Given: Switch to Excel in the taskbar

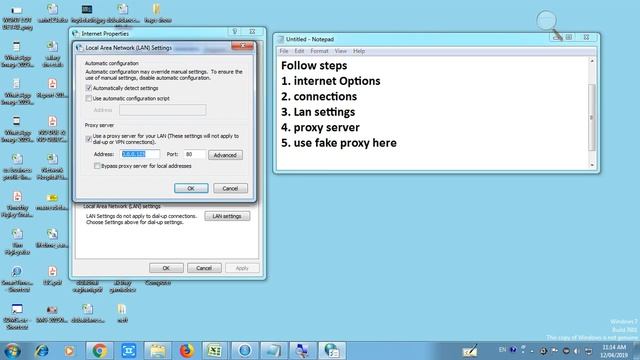Looking at the screenshot, I should click(x=215, y=351).
